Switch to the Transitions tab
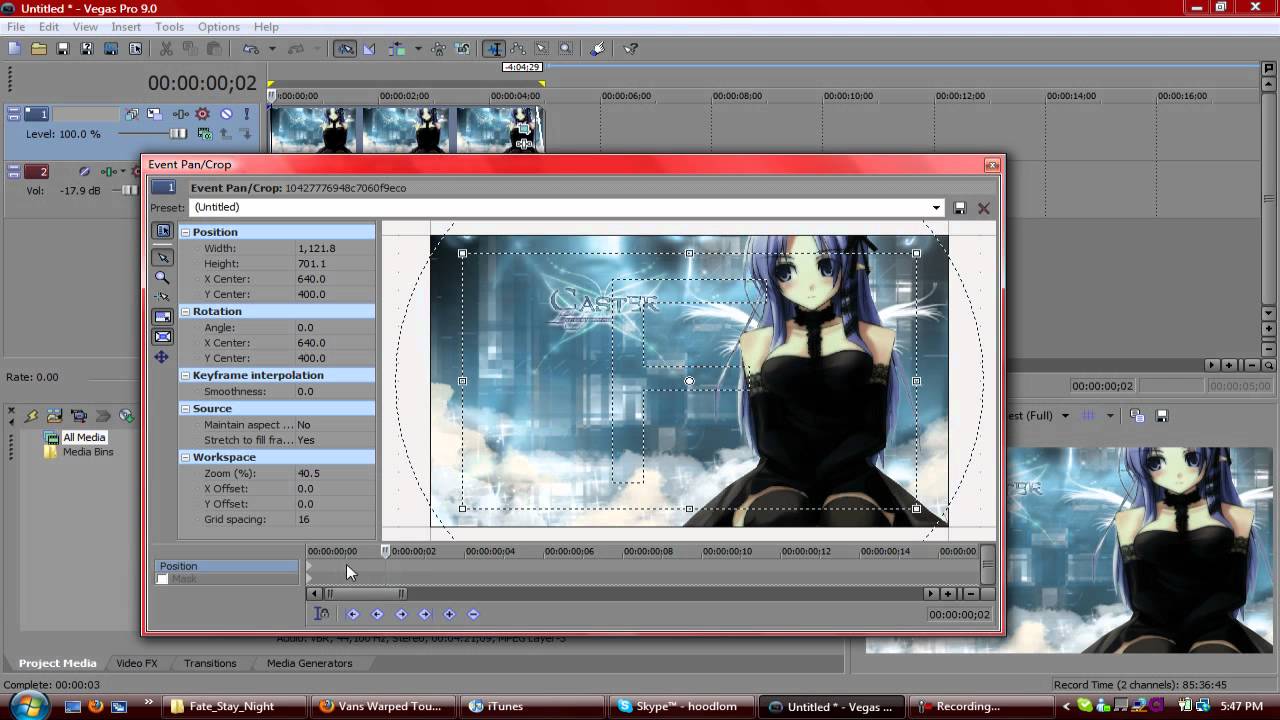 point(210,663)
